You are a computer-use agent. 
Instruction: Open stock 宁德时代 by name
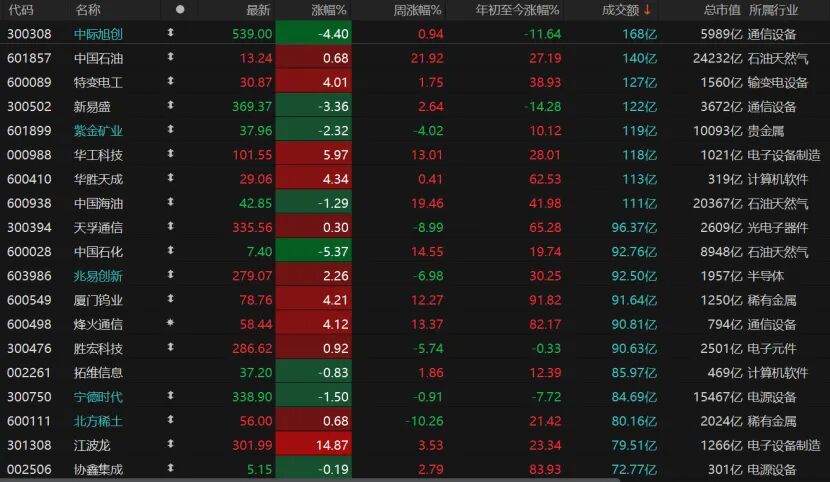pyautogui.click(x=98, y=397)
